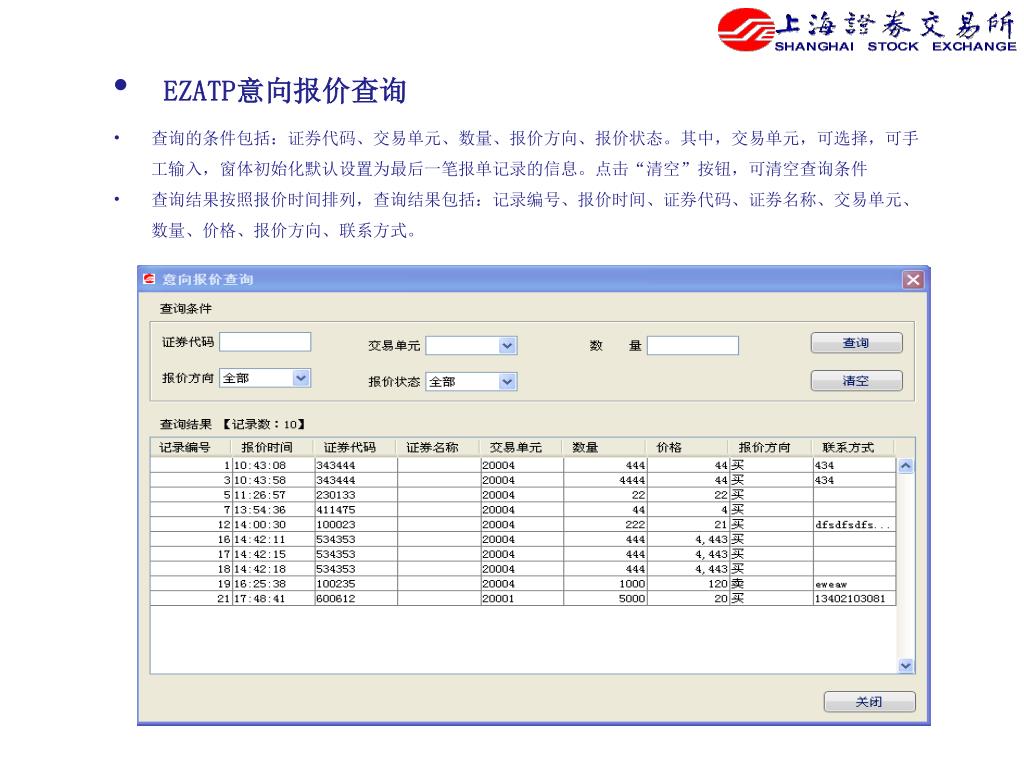Click the quantity cell 5000
The width and height of the screenshot is (1024, 768).
(605, 599)
